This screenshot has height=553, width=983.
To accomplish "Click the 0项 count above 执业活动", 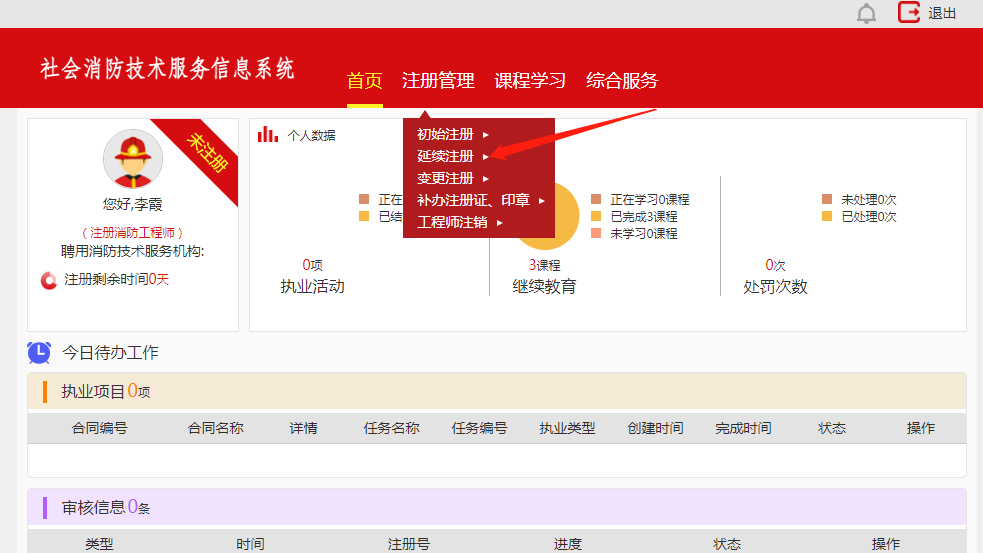I will point(312,265).
